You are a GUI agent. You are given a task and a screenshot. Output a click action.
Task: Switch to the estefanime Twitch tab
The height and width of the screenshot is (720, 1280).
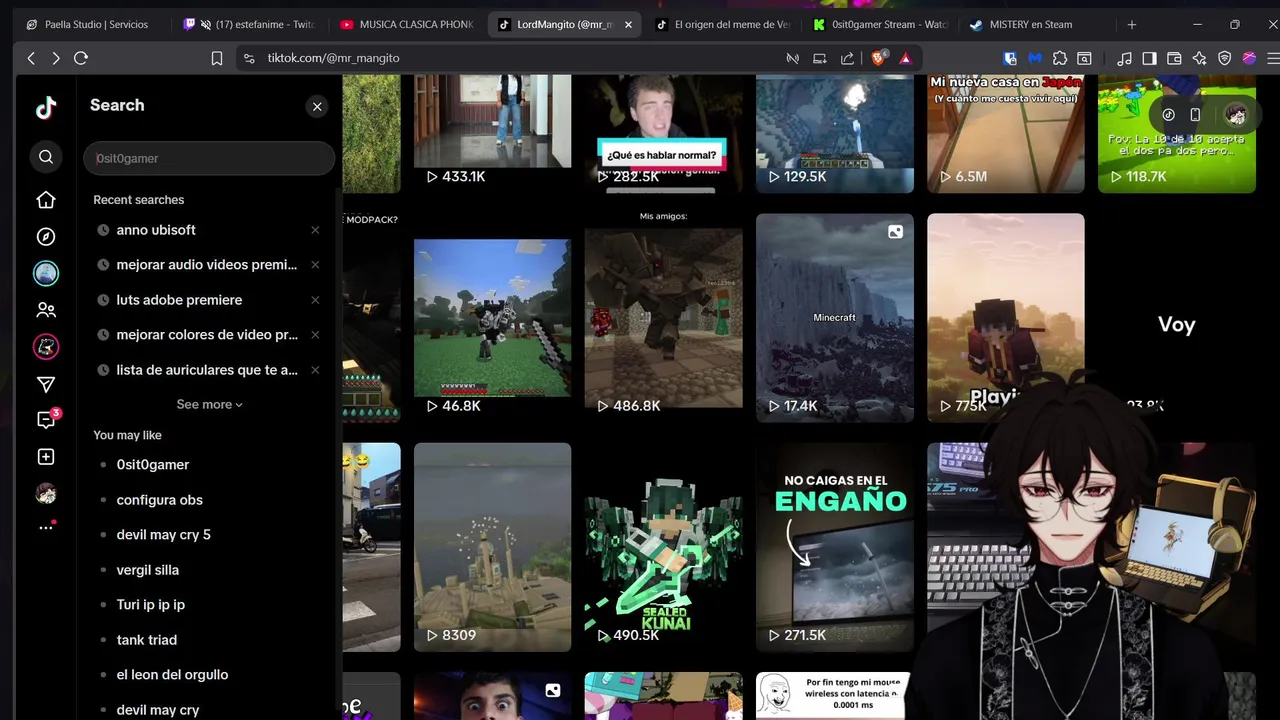pyautogui.click(x=250, y=24)
